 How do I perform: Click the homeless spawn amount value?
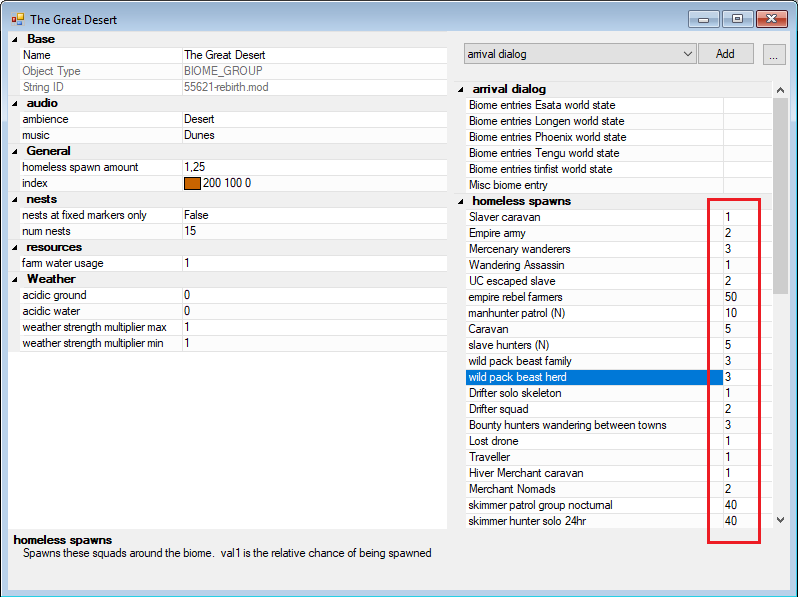[315, 167]
